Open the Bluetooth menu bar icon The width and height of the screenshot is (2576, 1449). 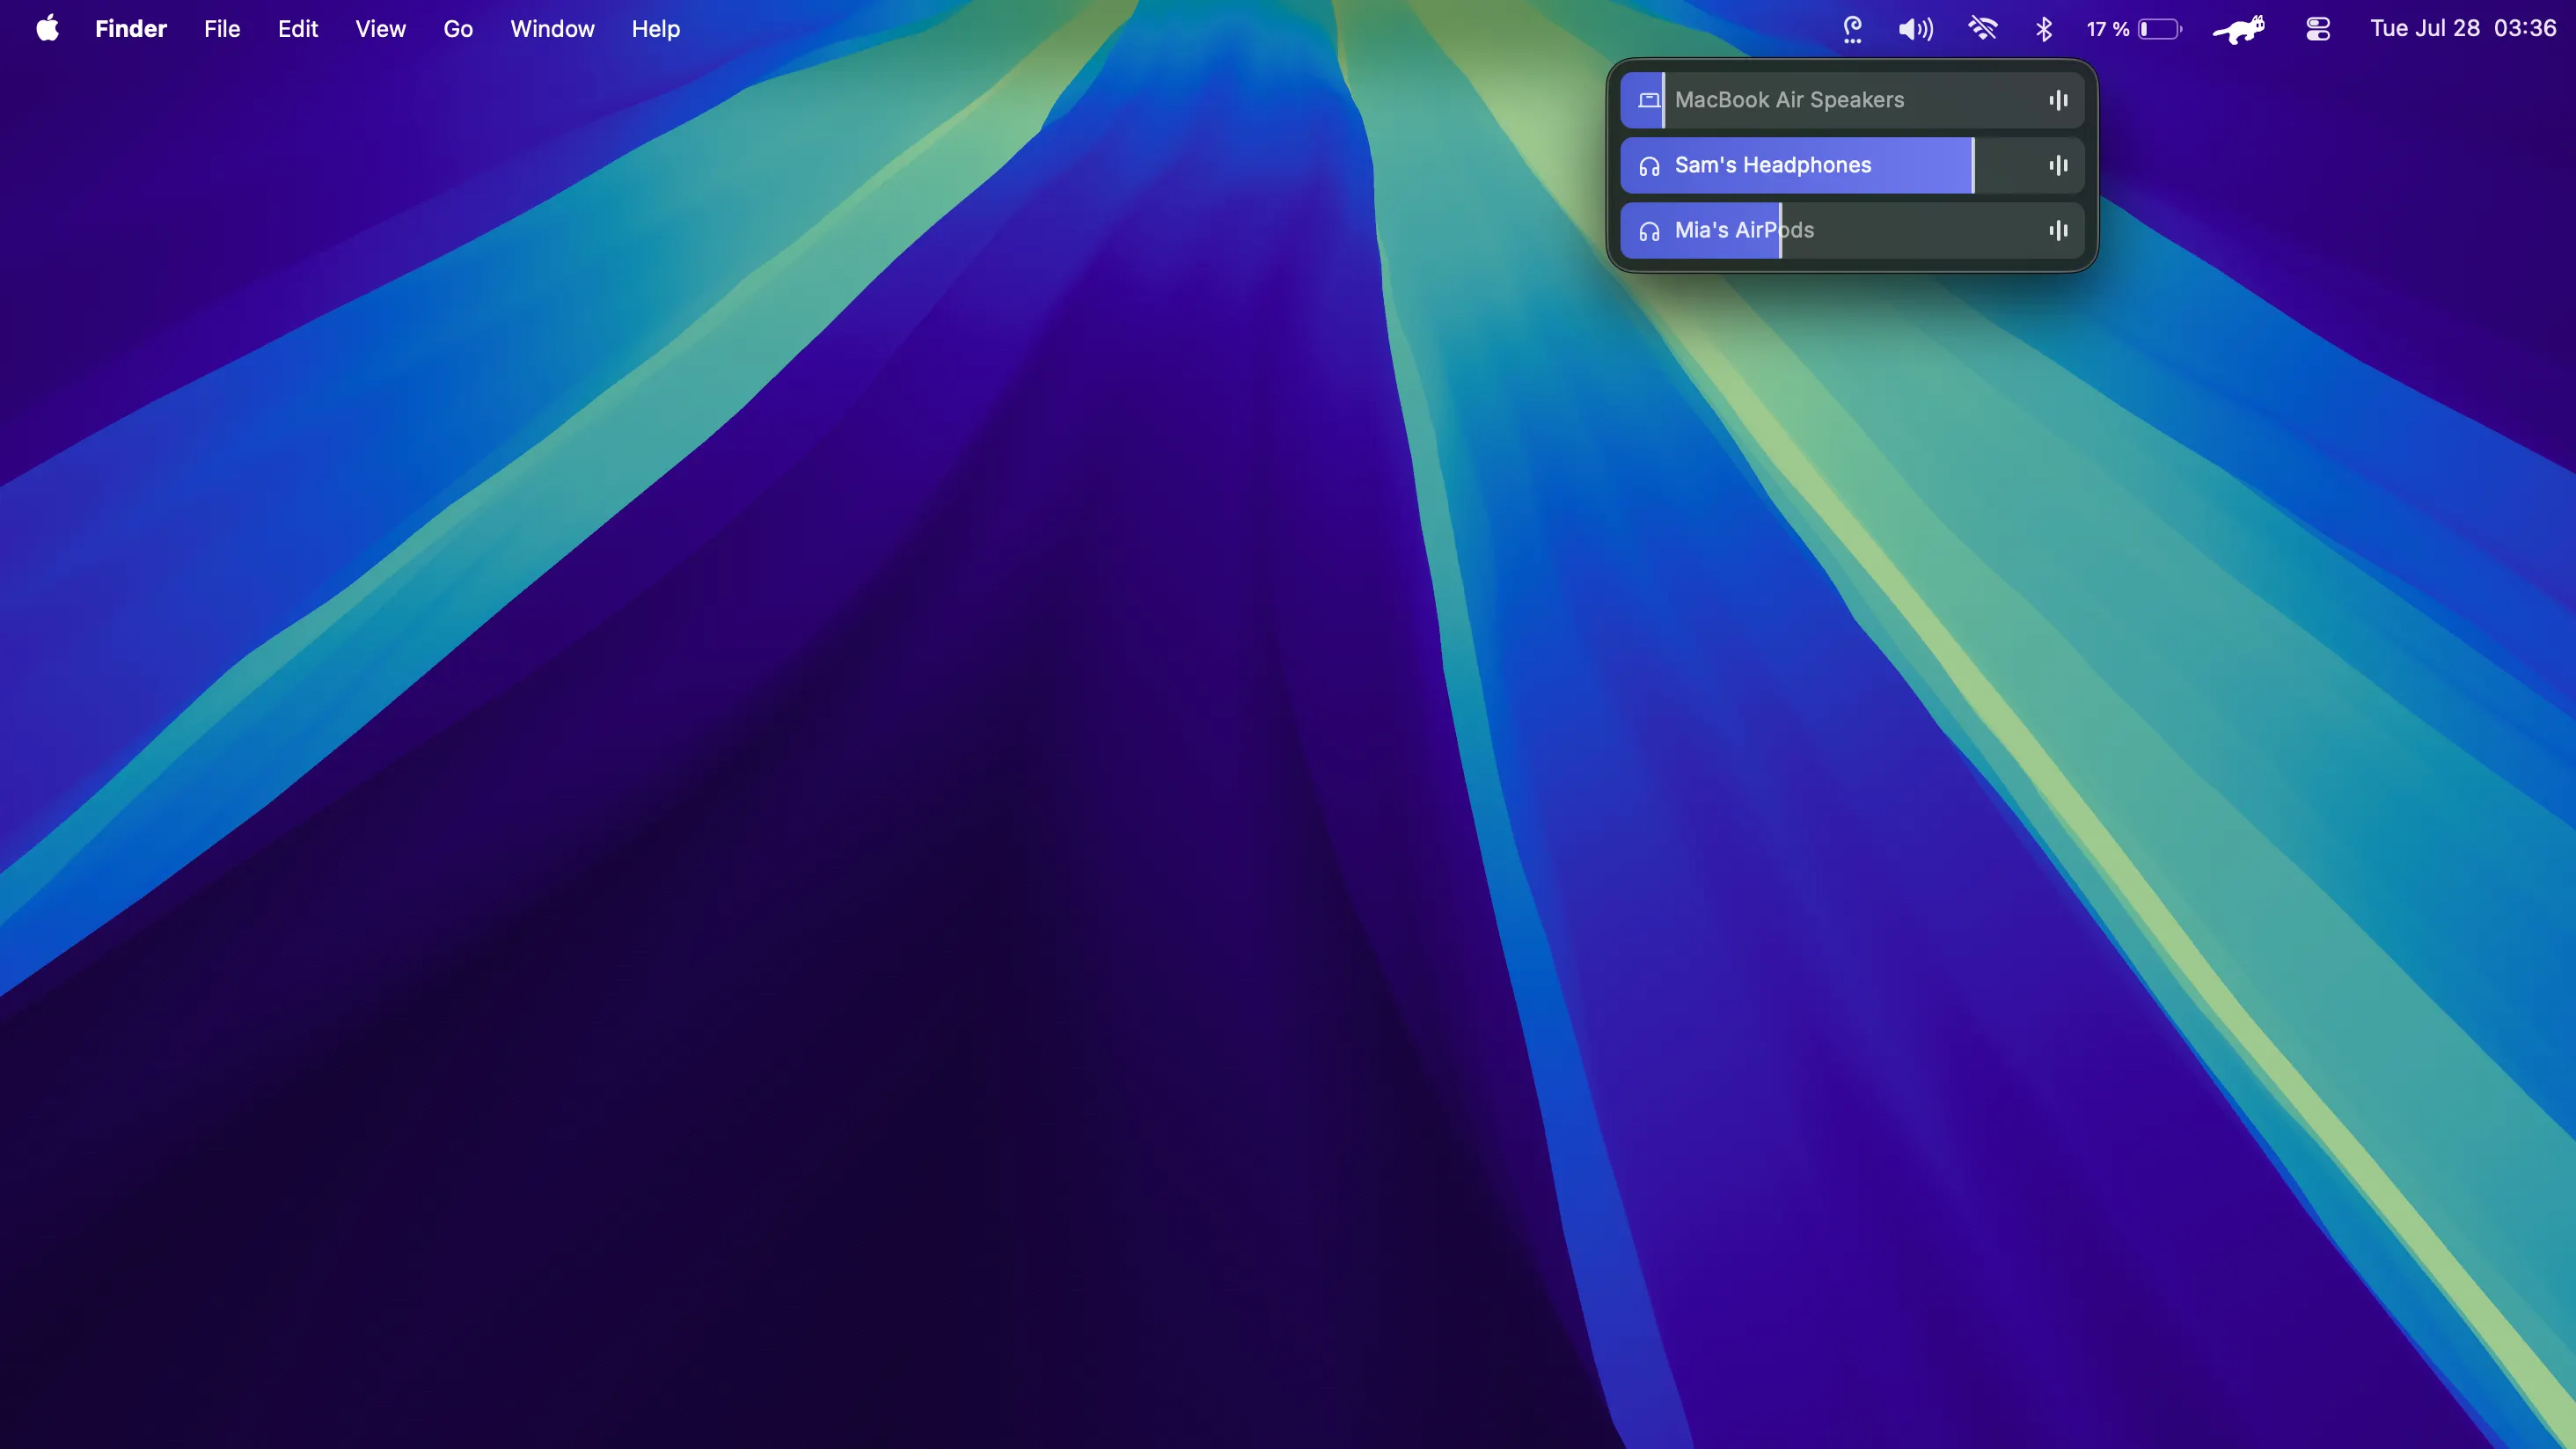(x=2044, y=29)
